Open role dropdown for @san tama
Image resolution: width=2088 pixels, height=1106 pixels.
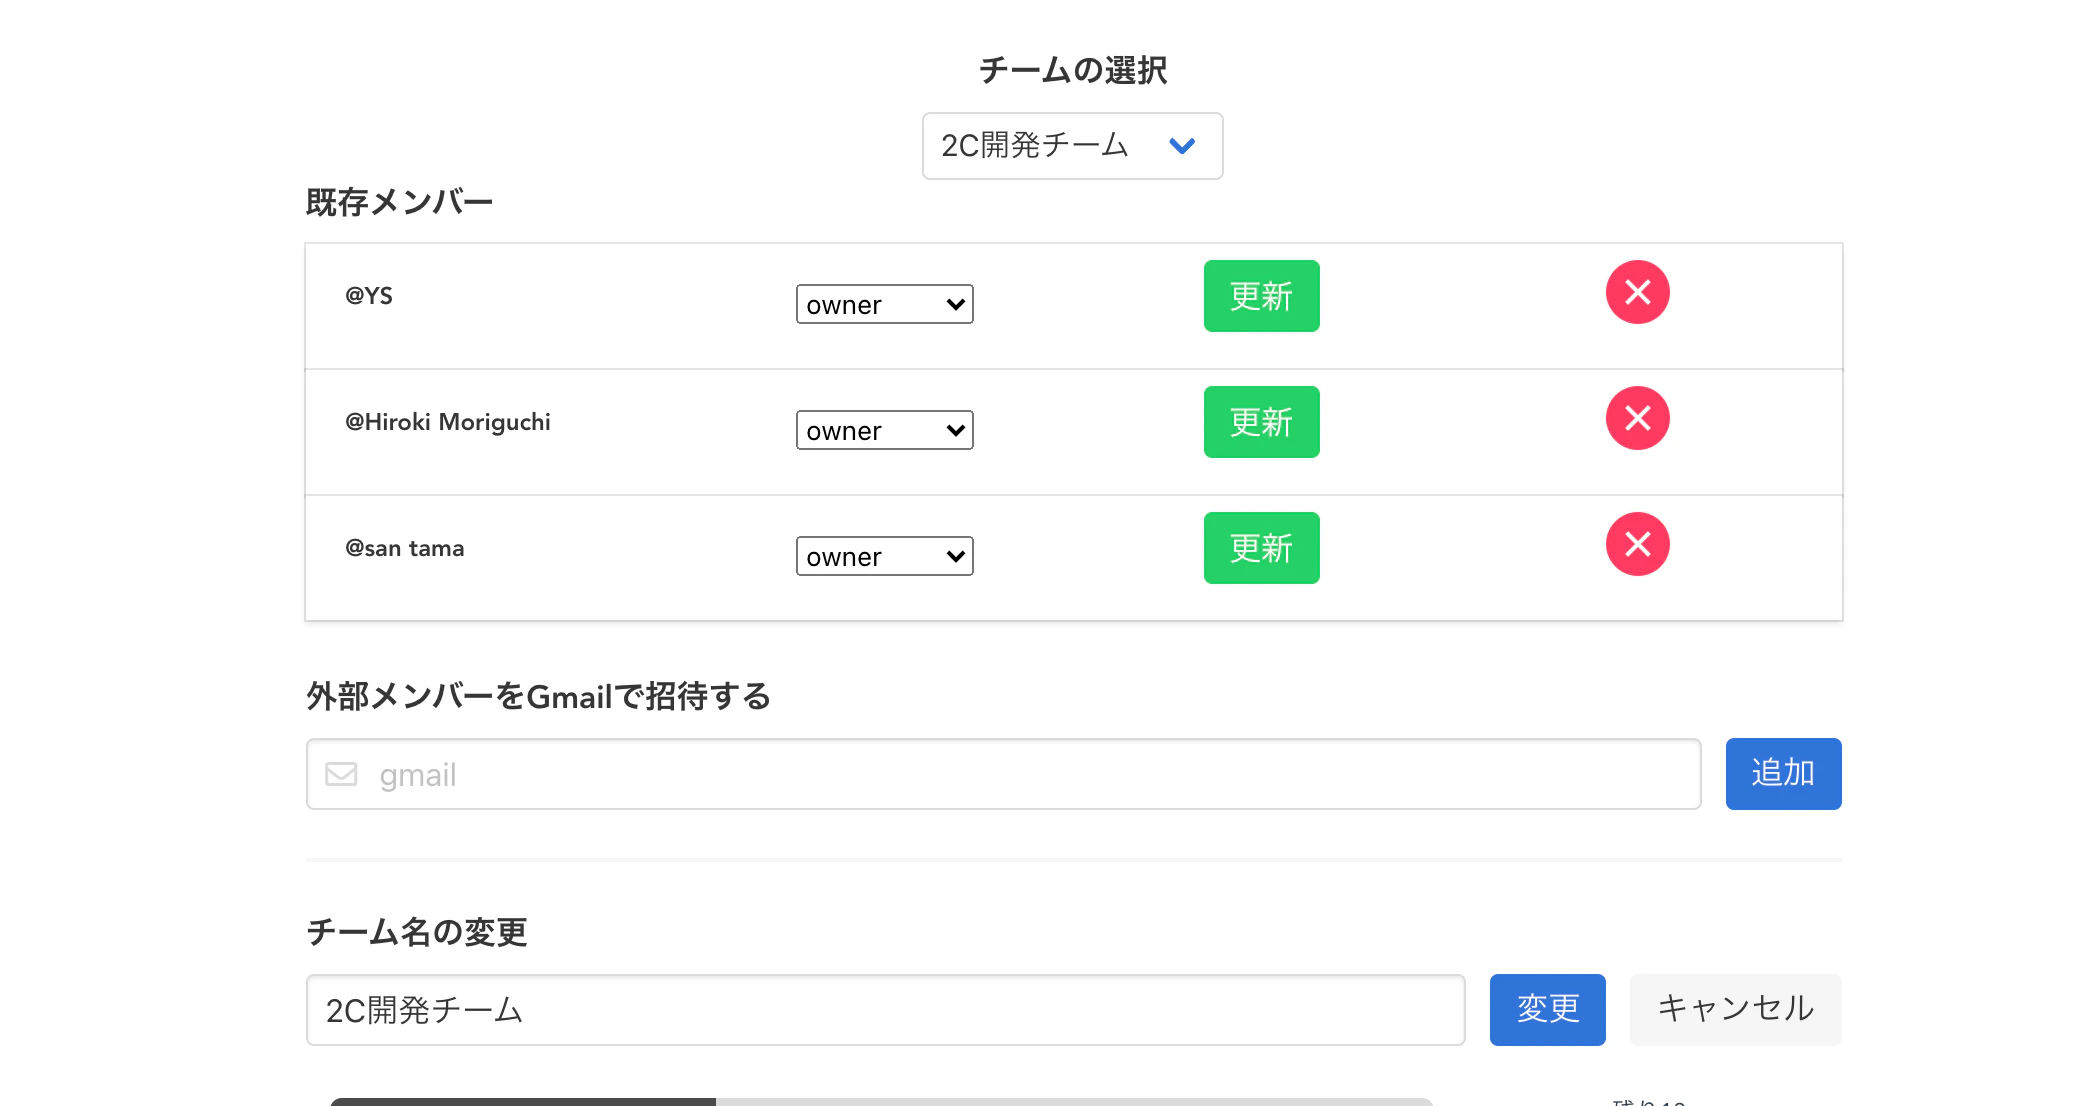(x=884, y=556)
